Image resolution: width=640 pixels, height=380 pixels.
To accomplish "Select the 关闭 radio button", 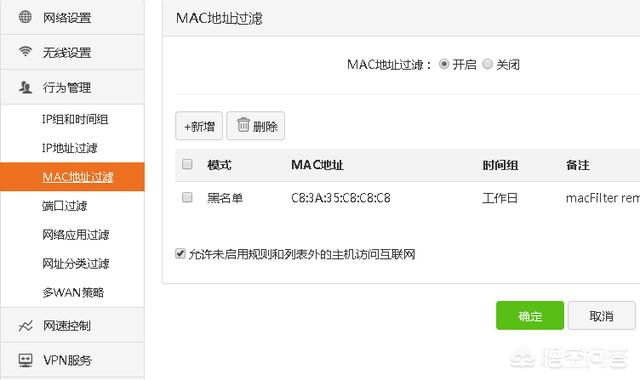I will [487, 64].
